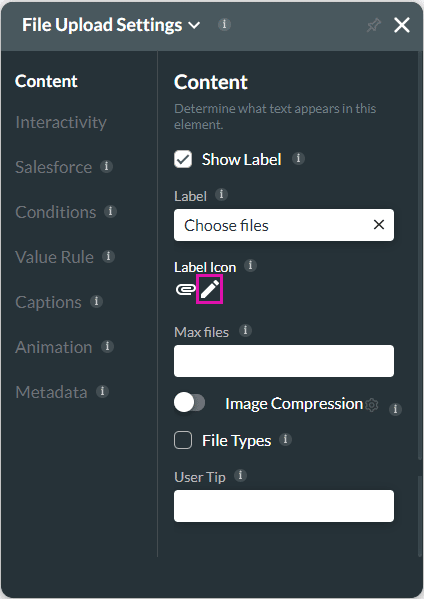Open the Interactivity tab
This screenshot has width=424, height=599.
tap(61, 122)
